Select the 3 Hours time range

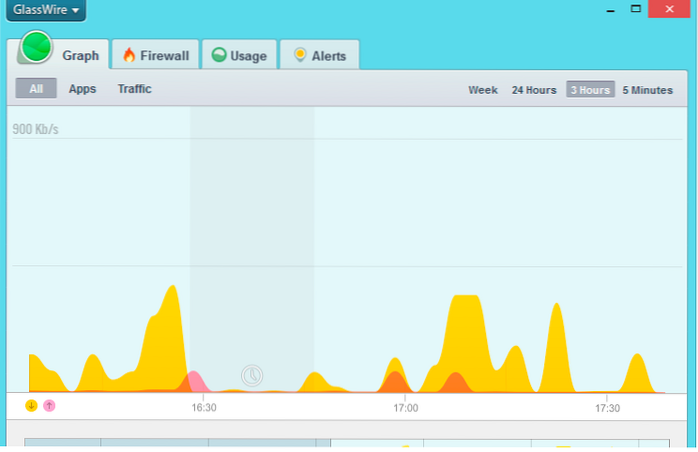[x=590, y=90]
